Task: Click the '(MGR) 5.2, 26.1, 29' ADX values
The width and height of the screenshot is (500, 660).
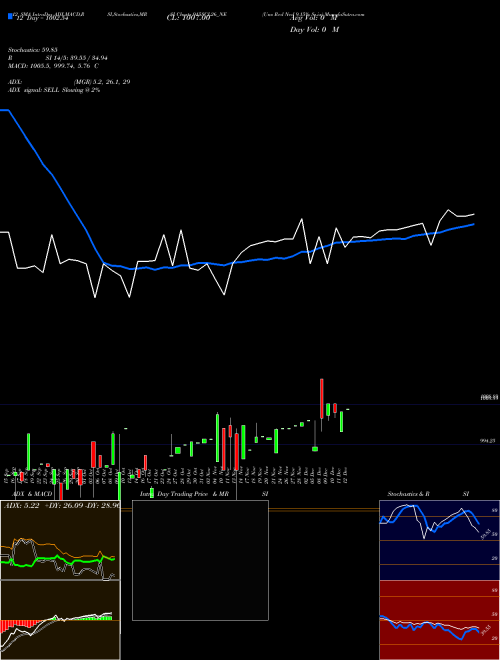Action: coord(101,82)
